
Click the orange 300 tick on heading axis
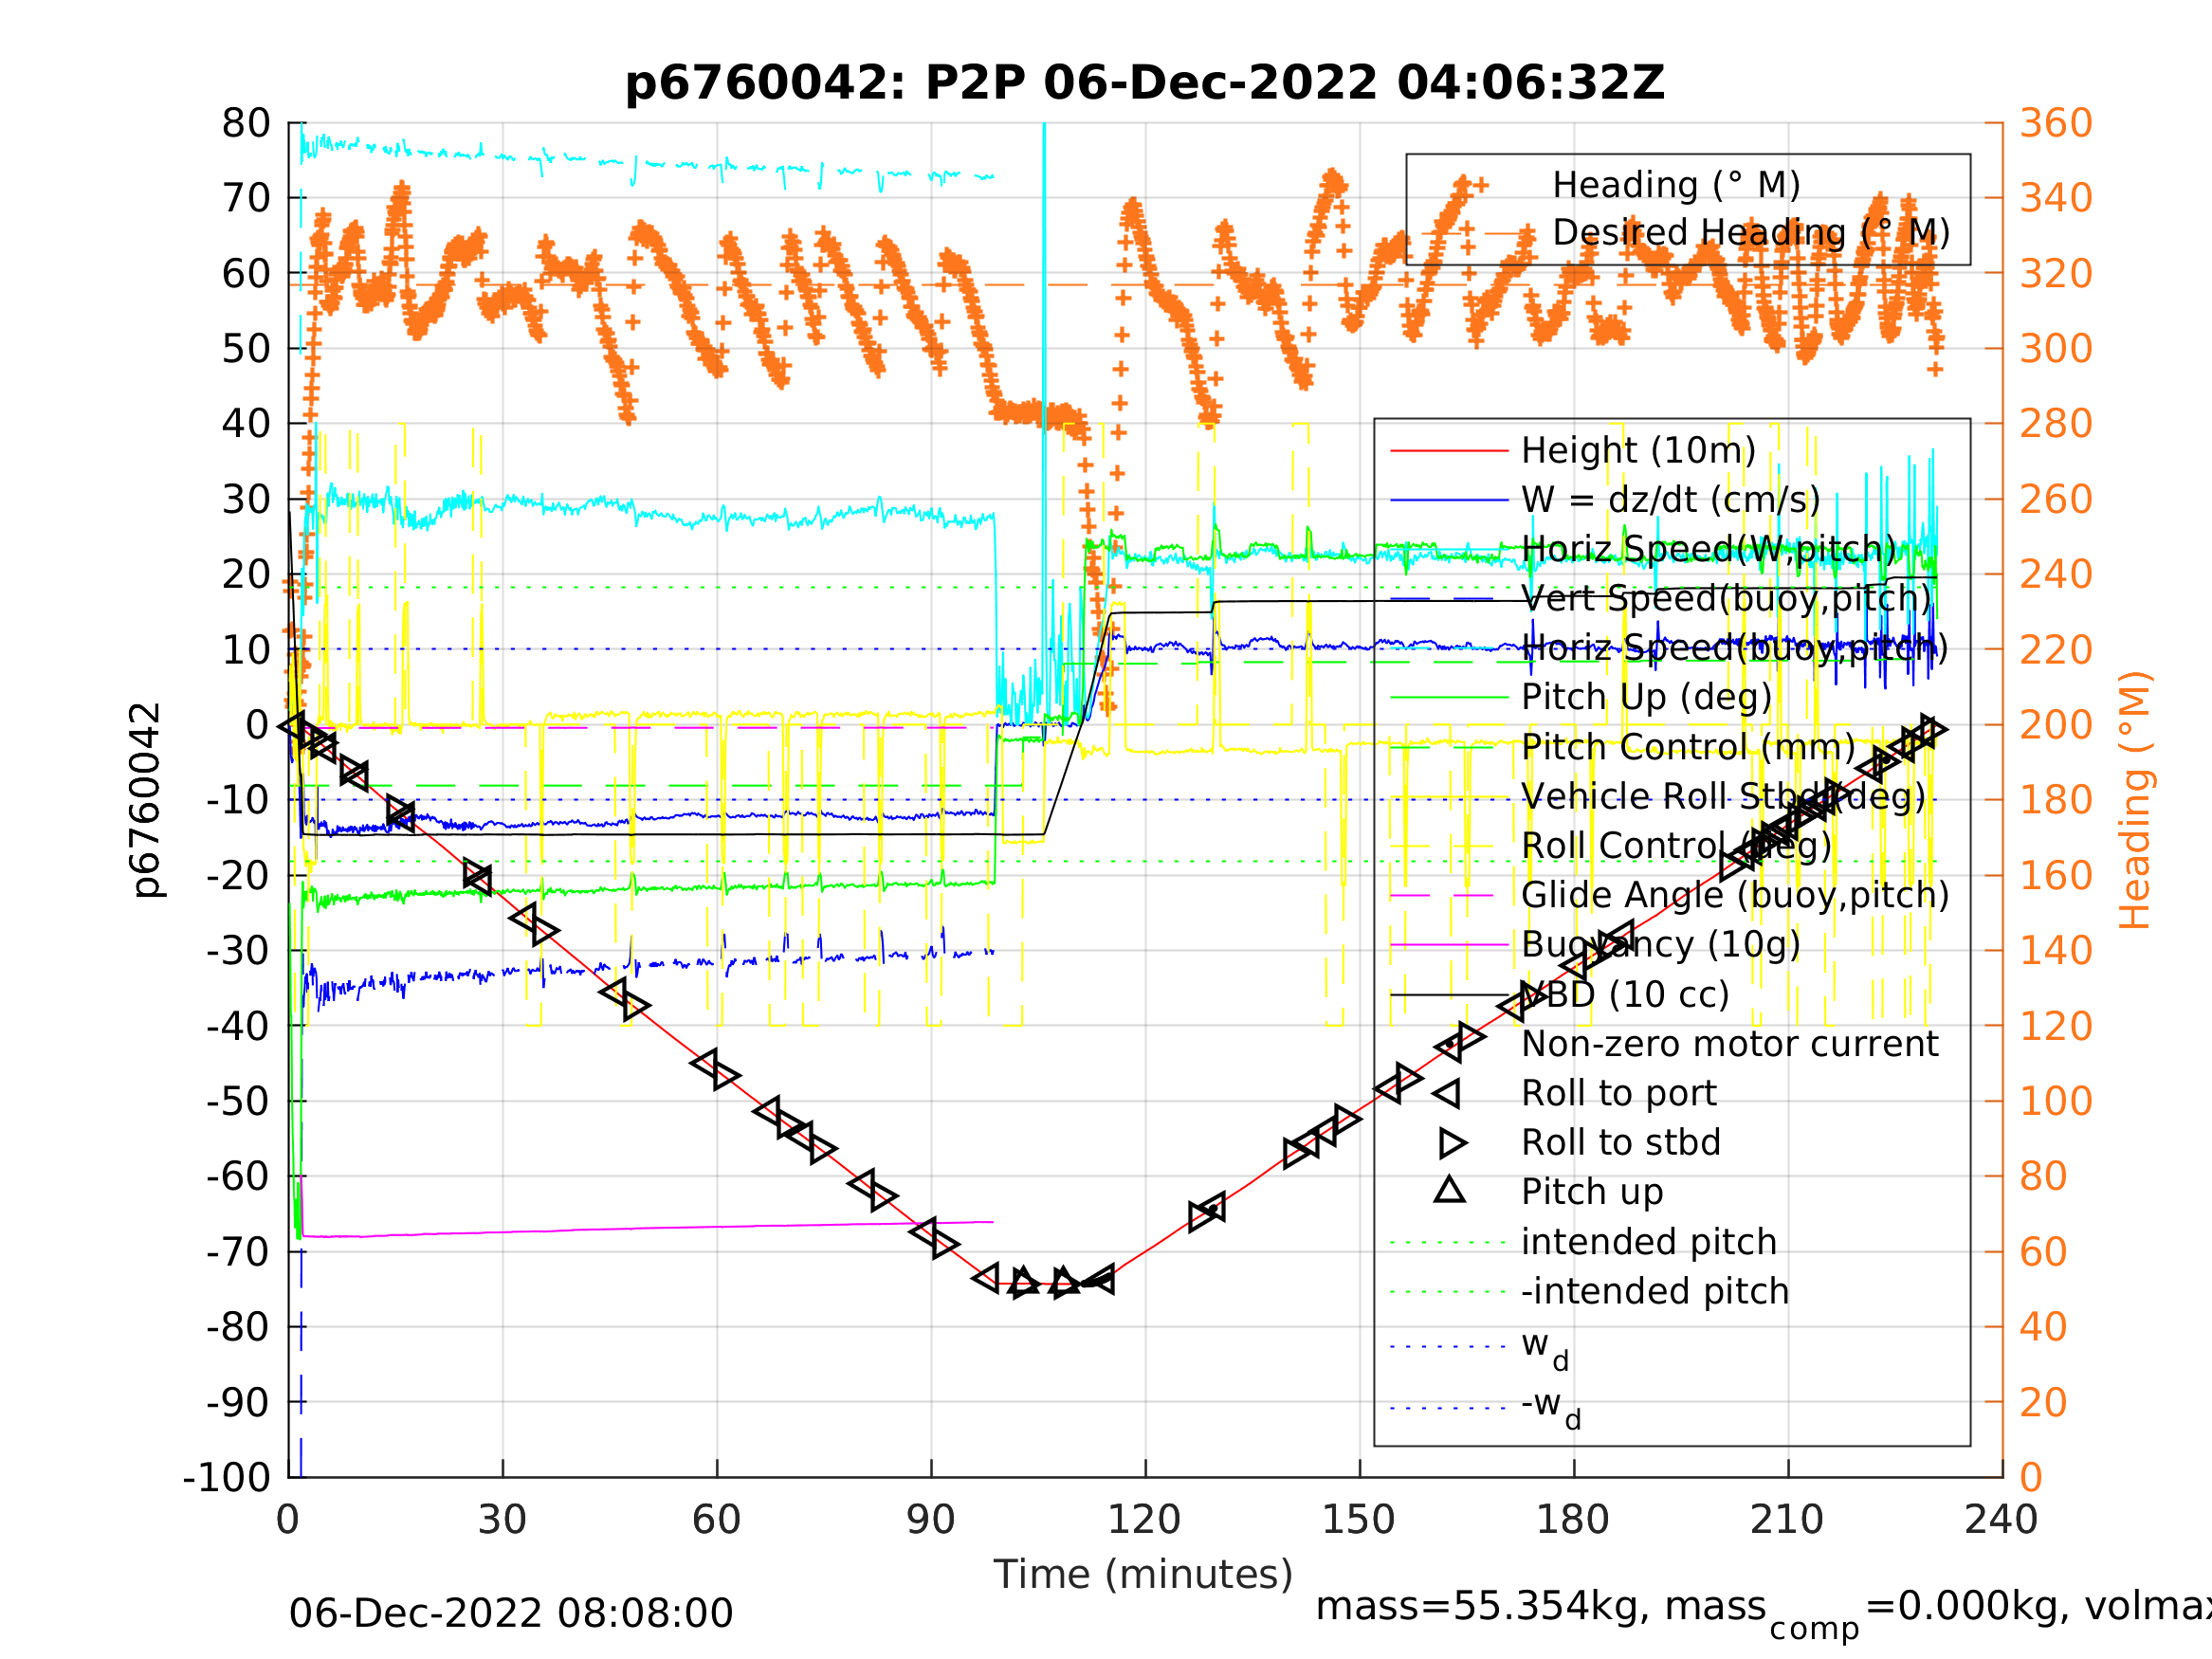coord(2056,349)
